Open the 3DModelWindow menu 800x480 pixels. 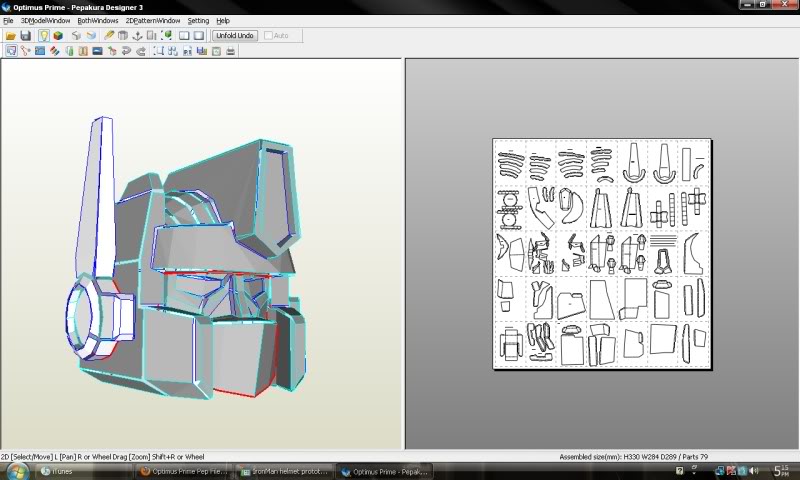pos(45,20)
